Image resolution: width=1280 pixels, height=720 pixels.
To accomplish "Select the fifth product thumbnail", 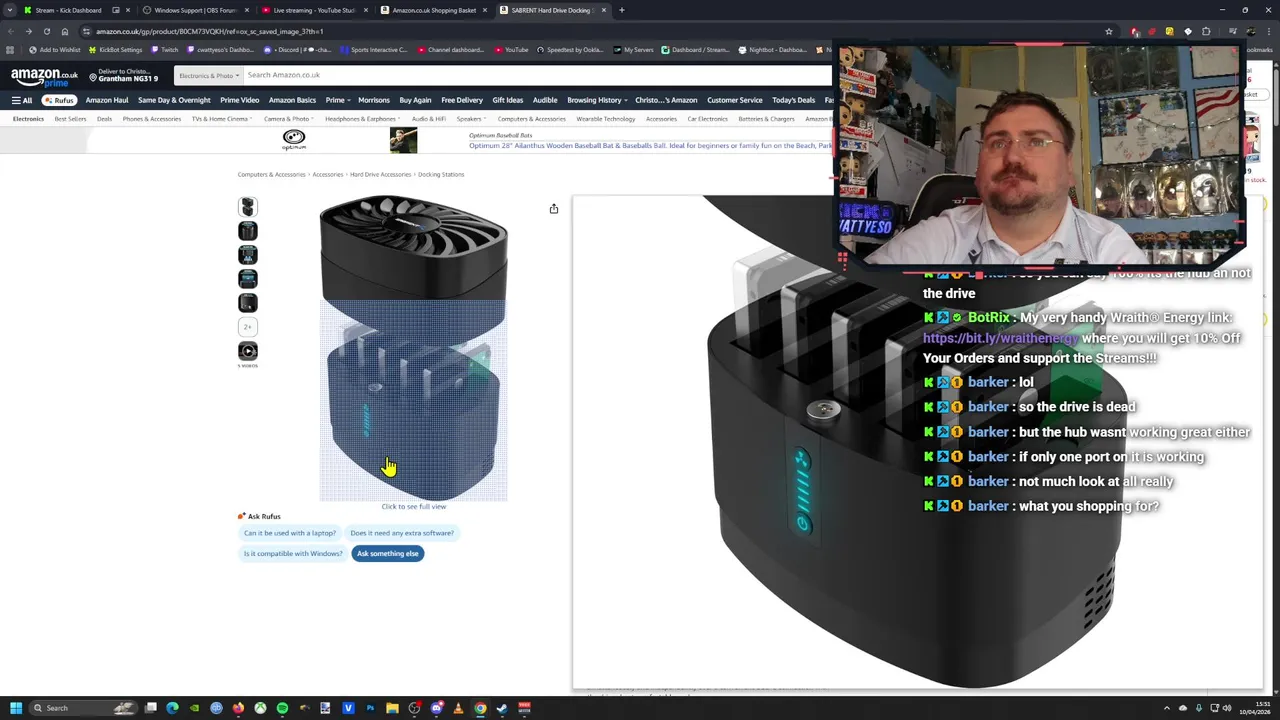I will 248,303.
